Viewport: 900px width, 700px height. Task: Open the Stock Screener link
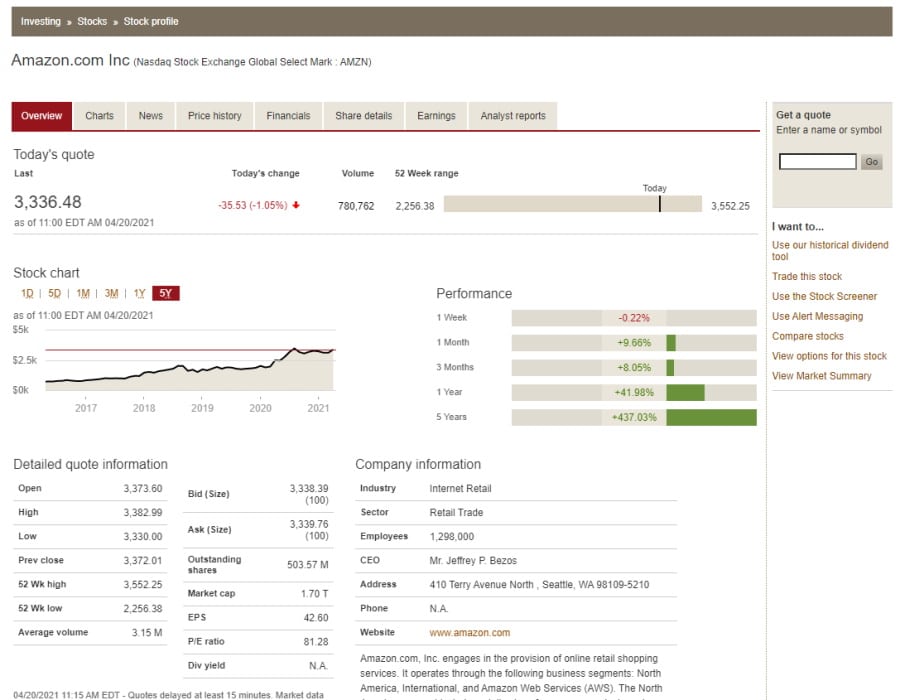click(x=824, y=297)
